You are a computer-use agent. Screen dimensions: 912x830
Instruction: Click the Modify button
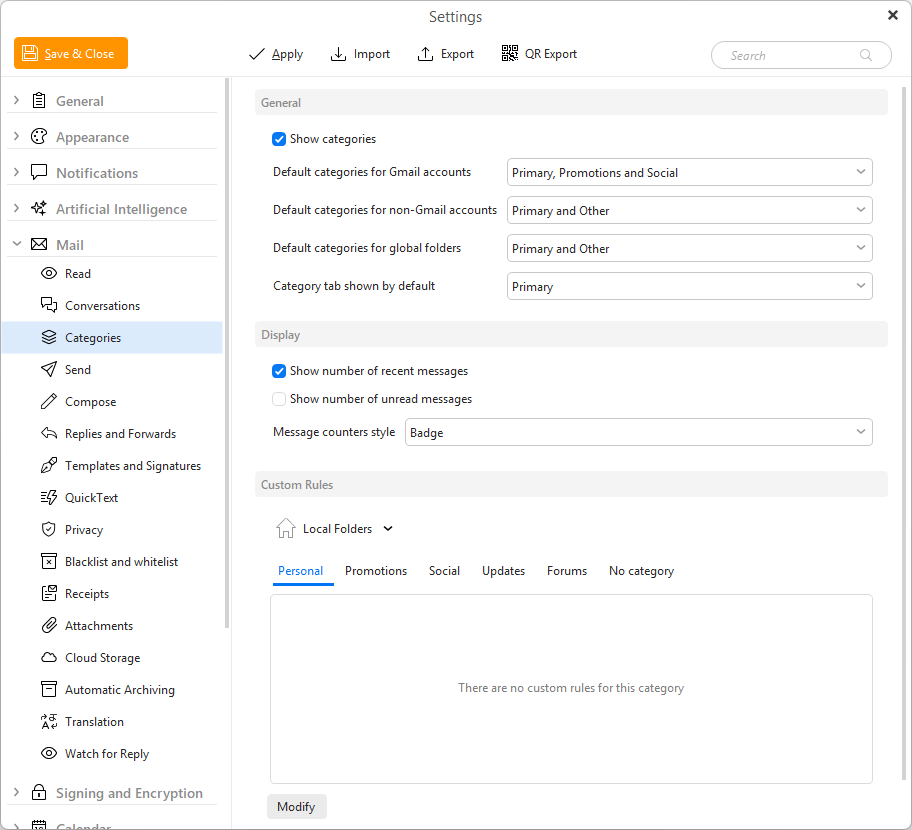tap(297, 807)
